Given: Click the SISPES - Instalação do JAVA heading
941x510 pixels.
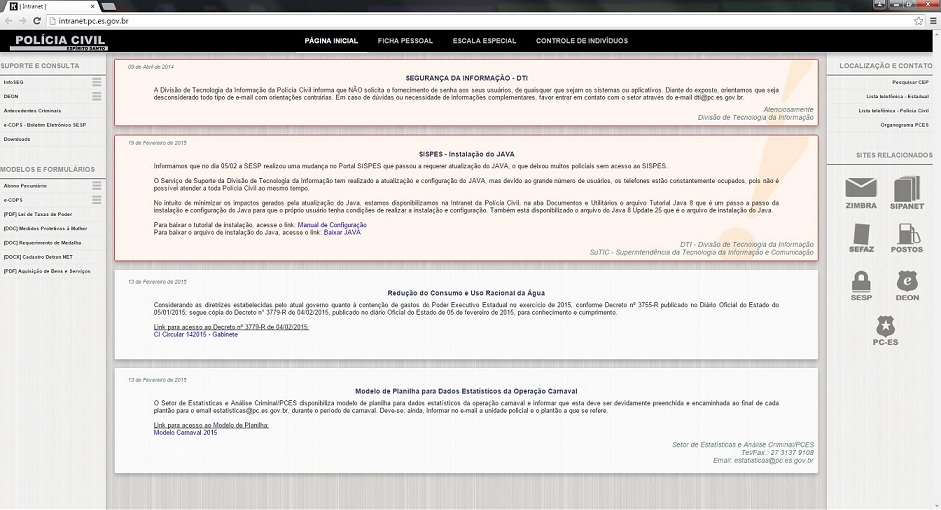Looking at the screenshot, I should click(x=466, y=154).
